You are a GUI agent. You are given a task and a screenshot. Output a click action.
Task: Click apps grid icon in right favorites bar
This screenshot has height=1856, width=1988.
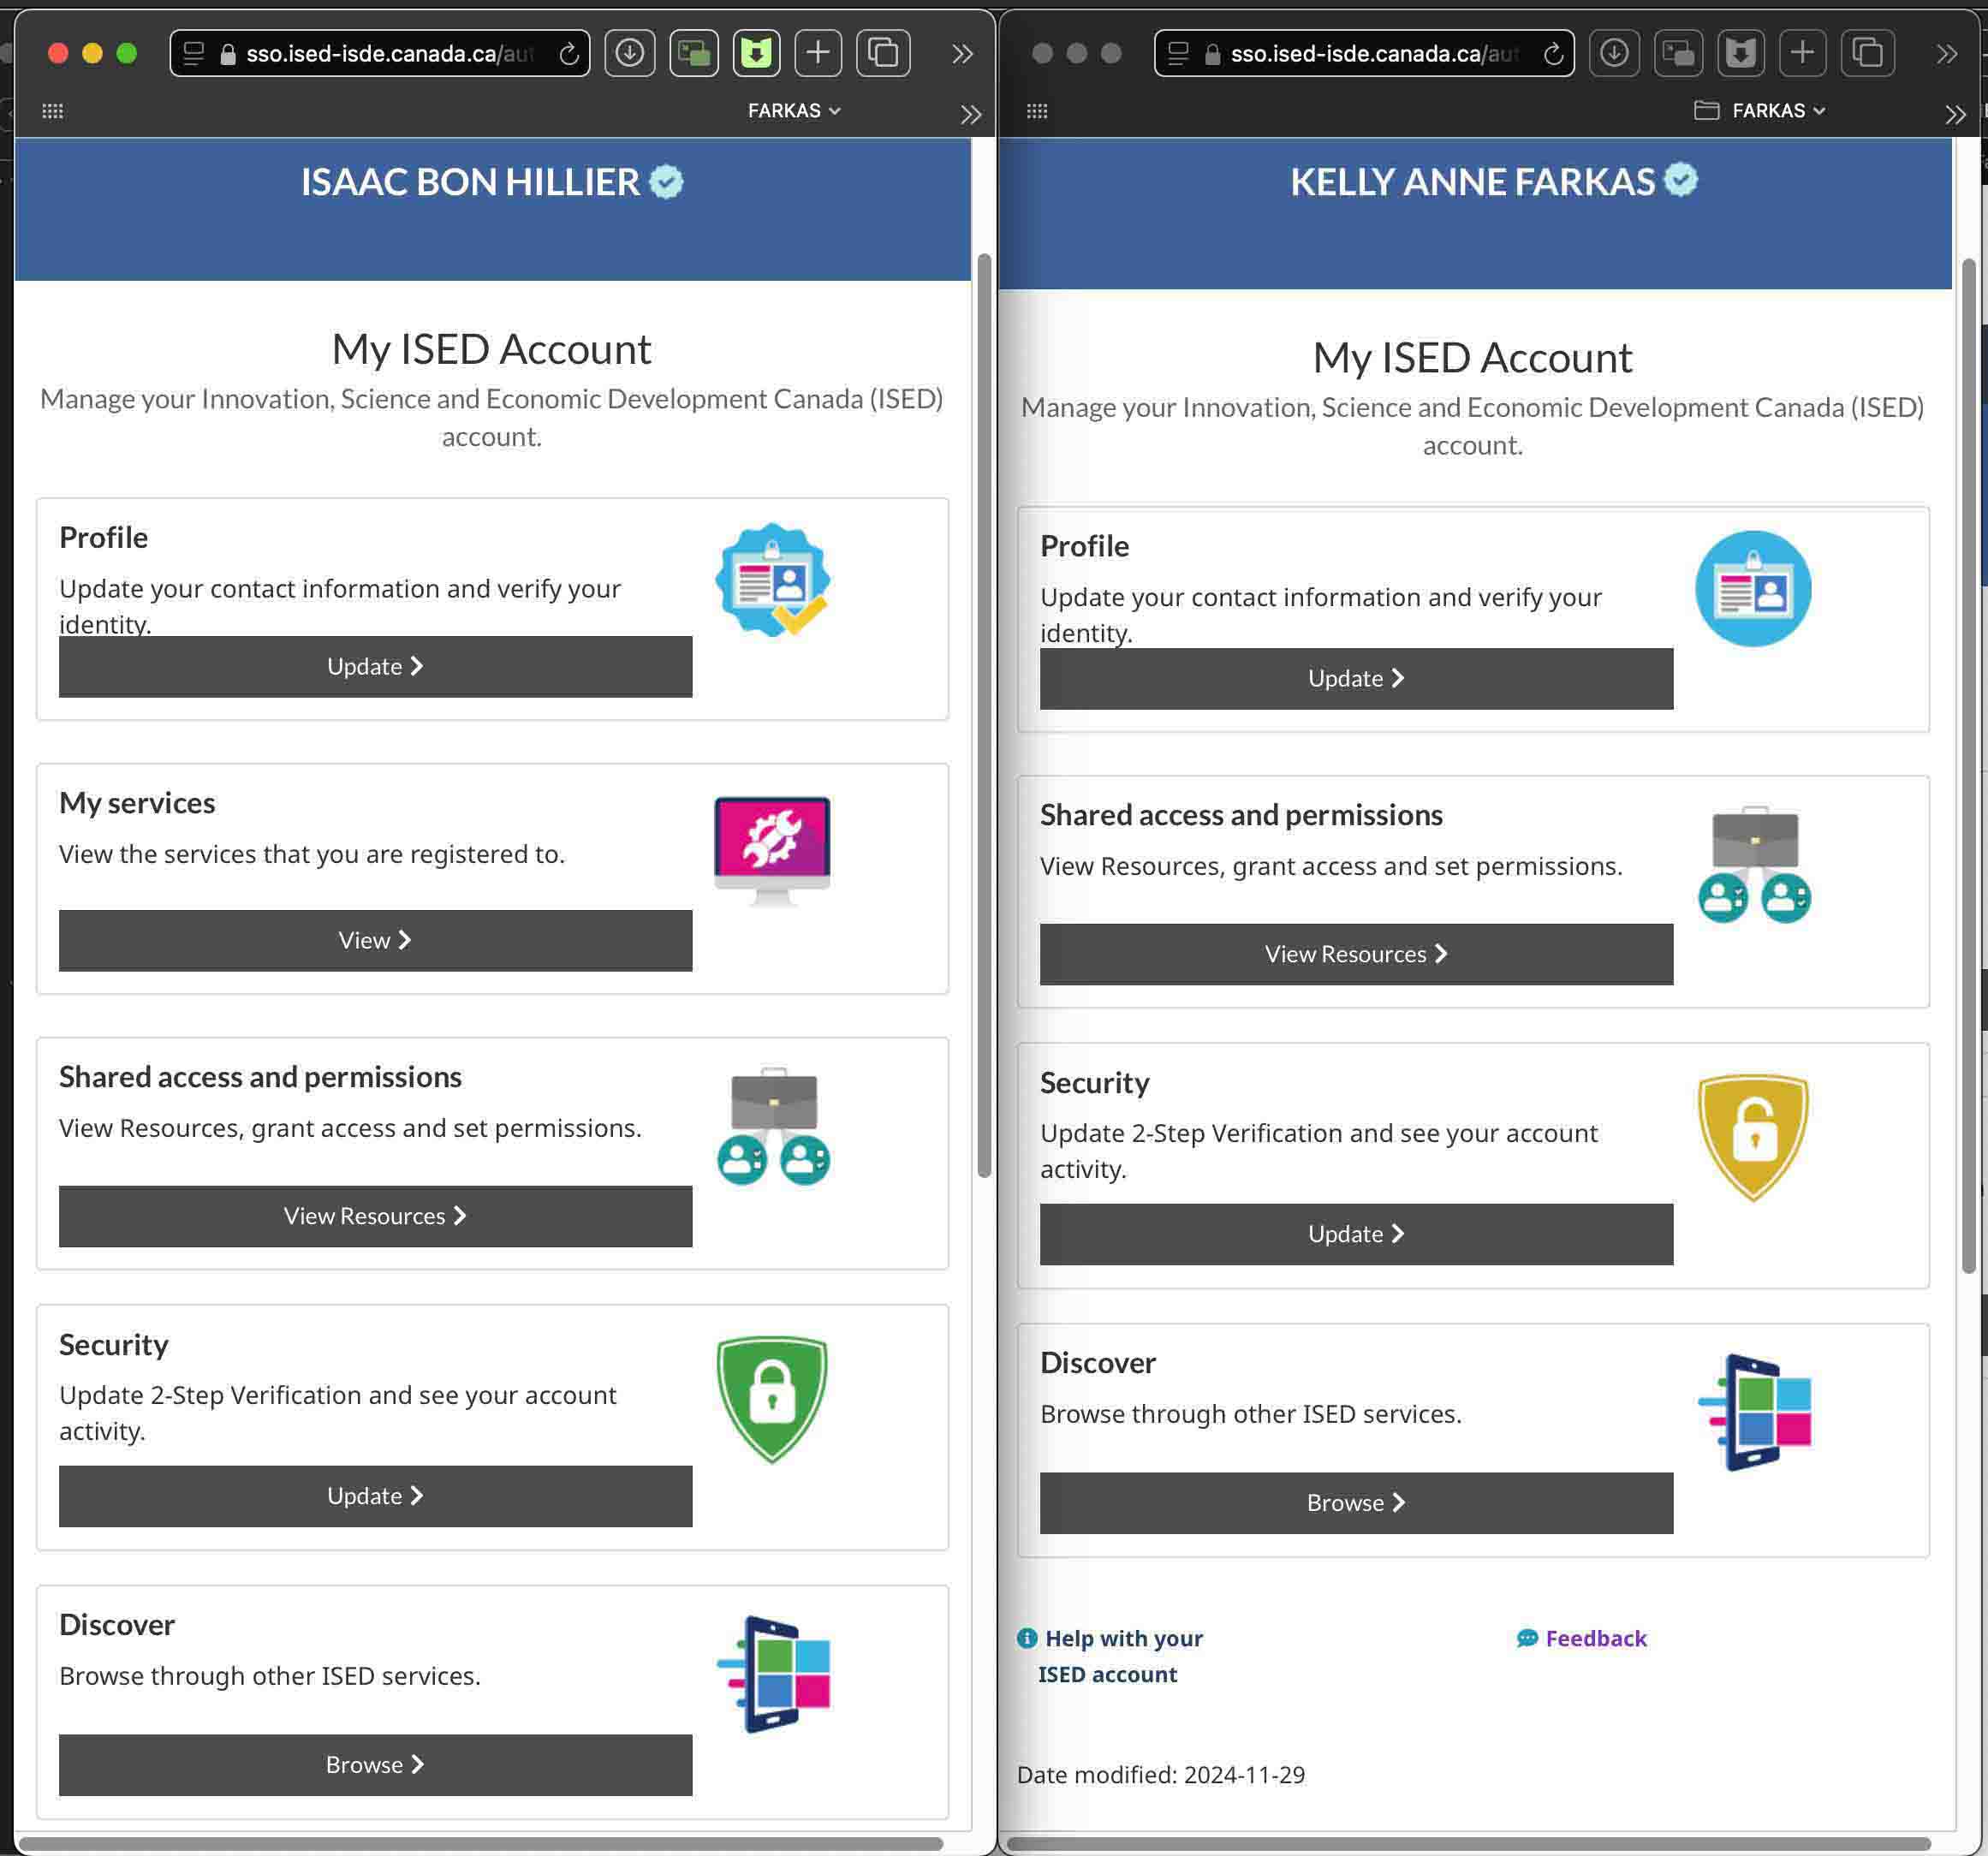1037,111
